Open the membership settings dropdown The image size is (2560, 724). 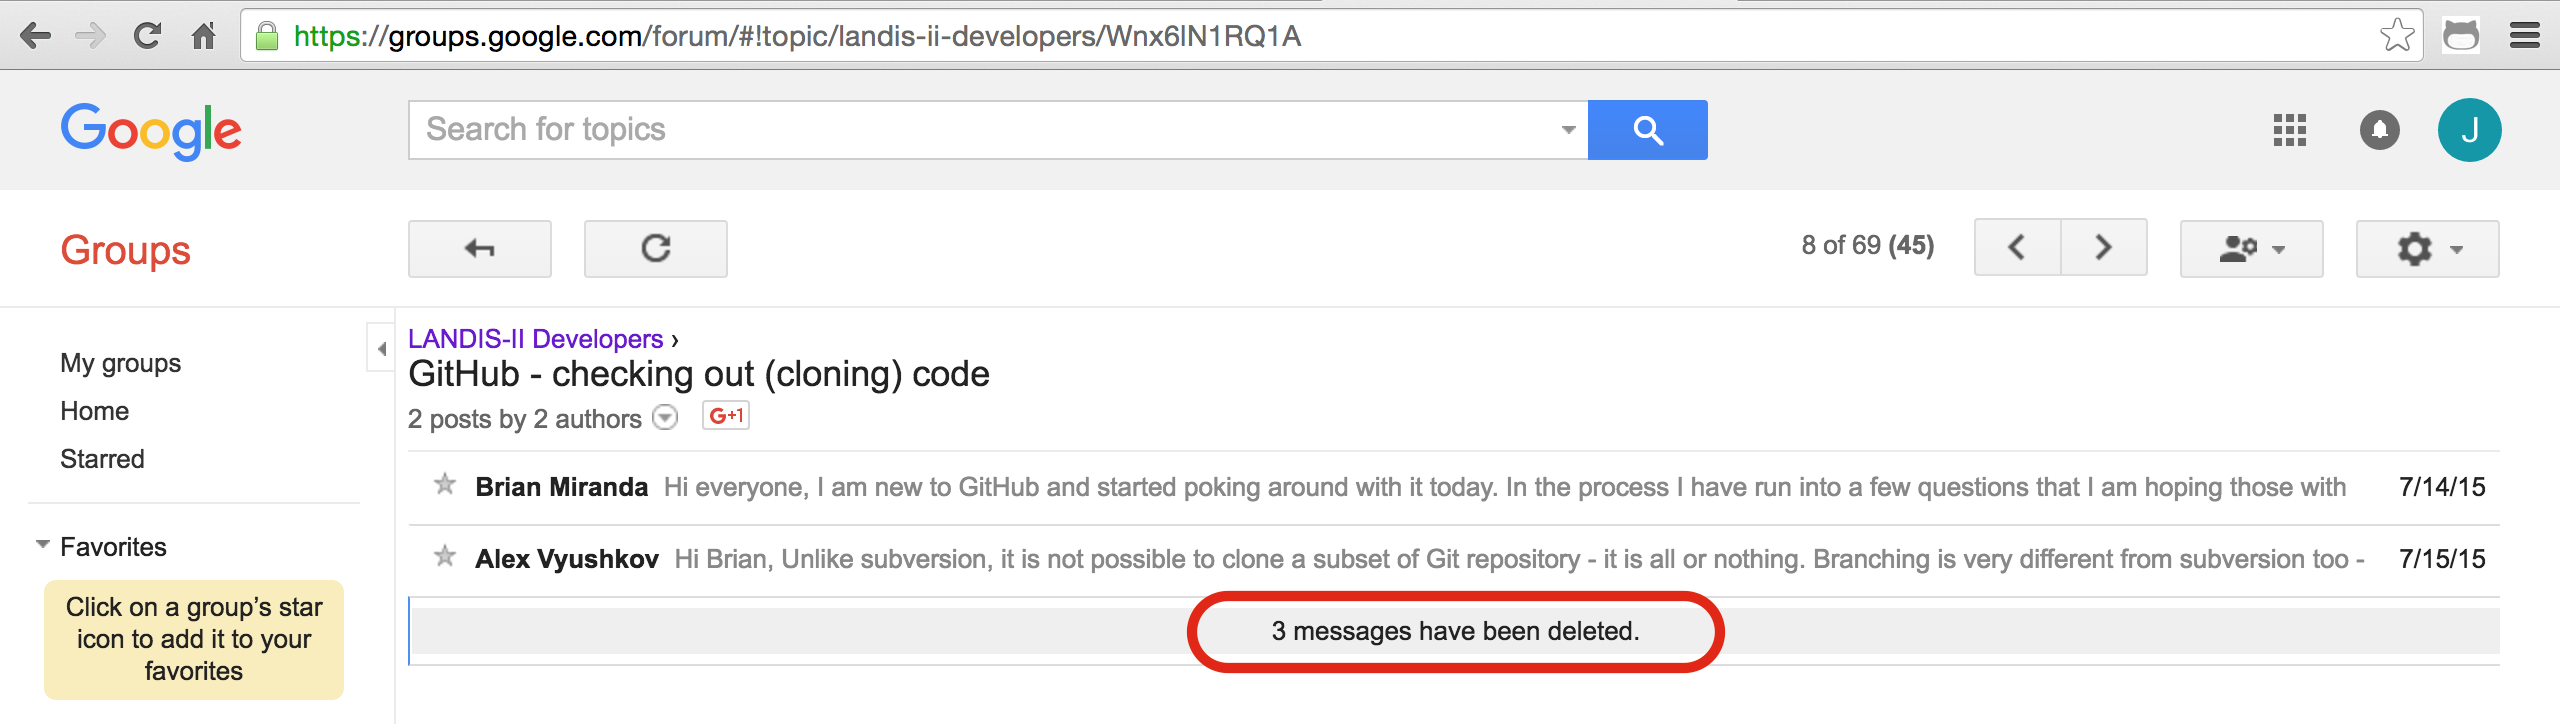pyautogui.click(x=2251, y=249)
